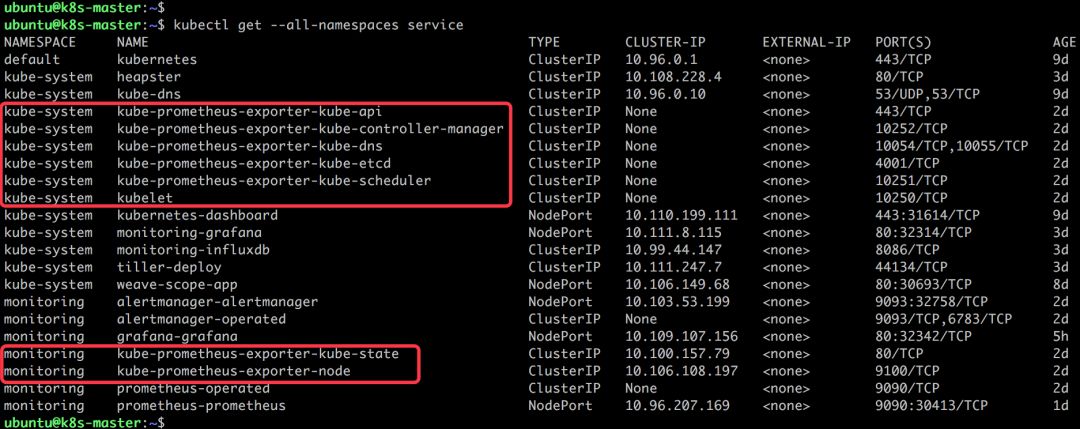Viewport: 1080px width, 429px height.
Task: Select the heapster service name
Action: [149, 76]
